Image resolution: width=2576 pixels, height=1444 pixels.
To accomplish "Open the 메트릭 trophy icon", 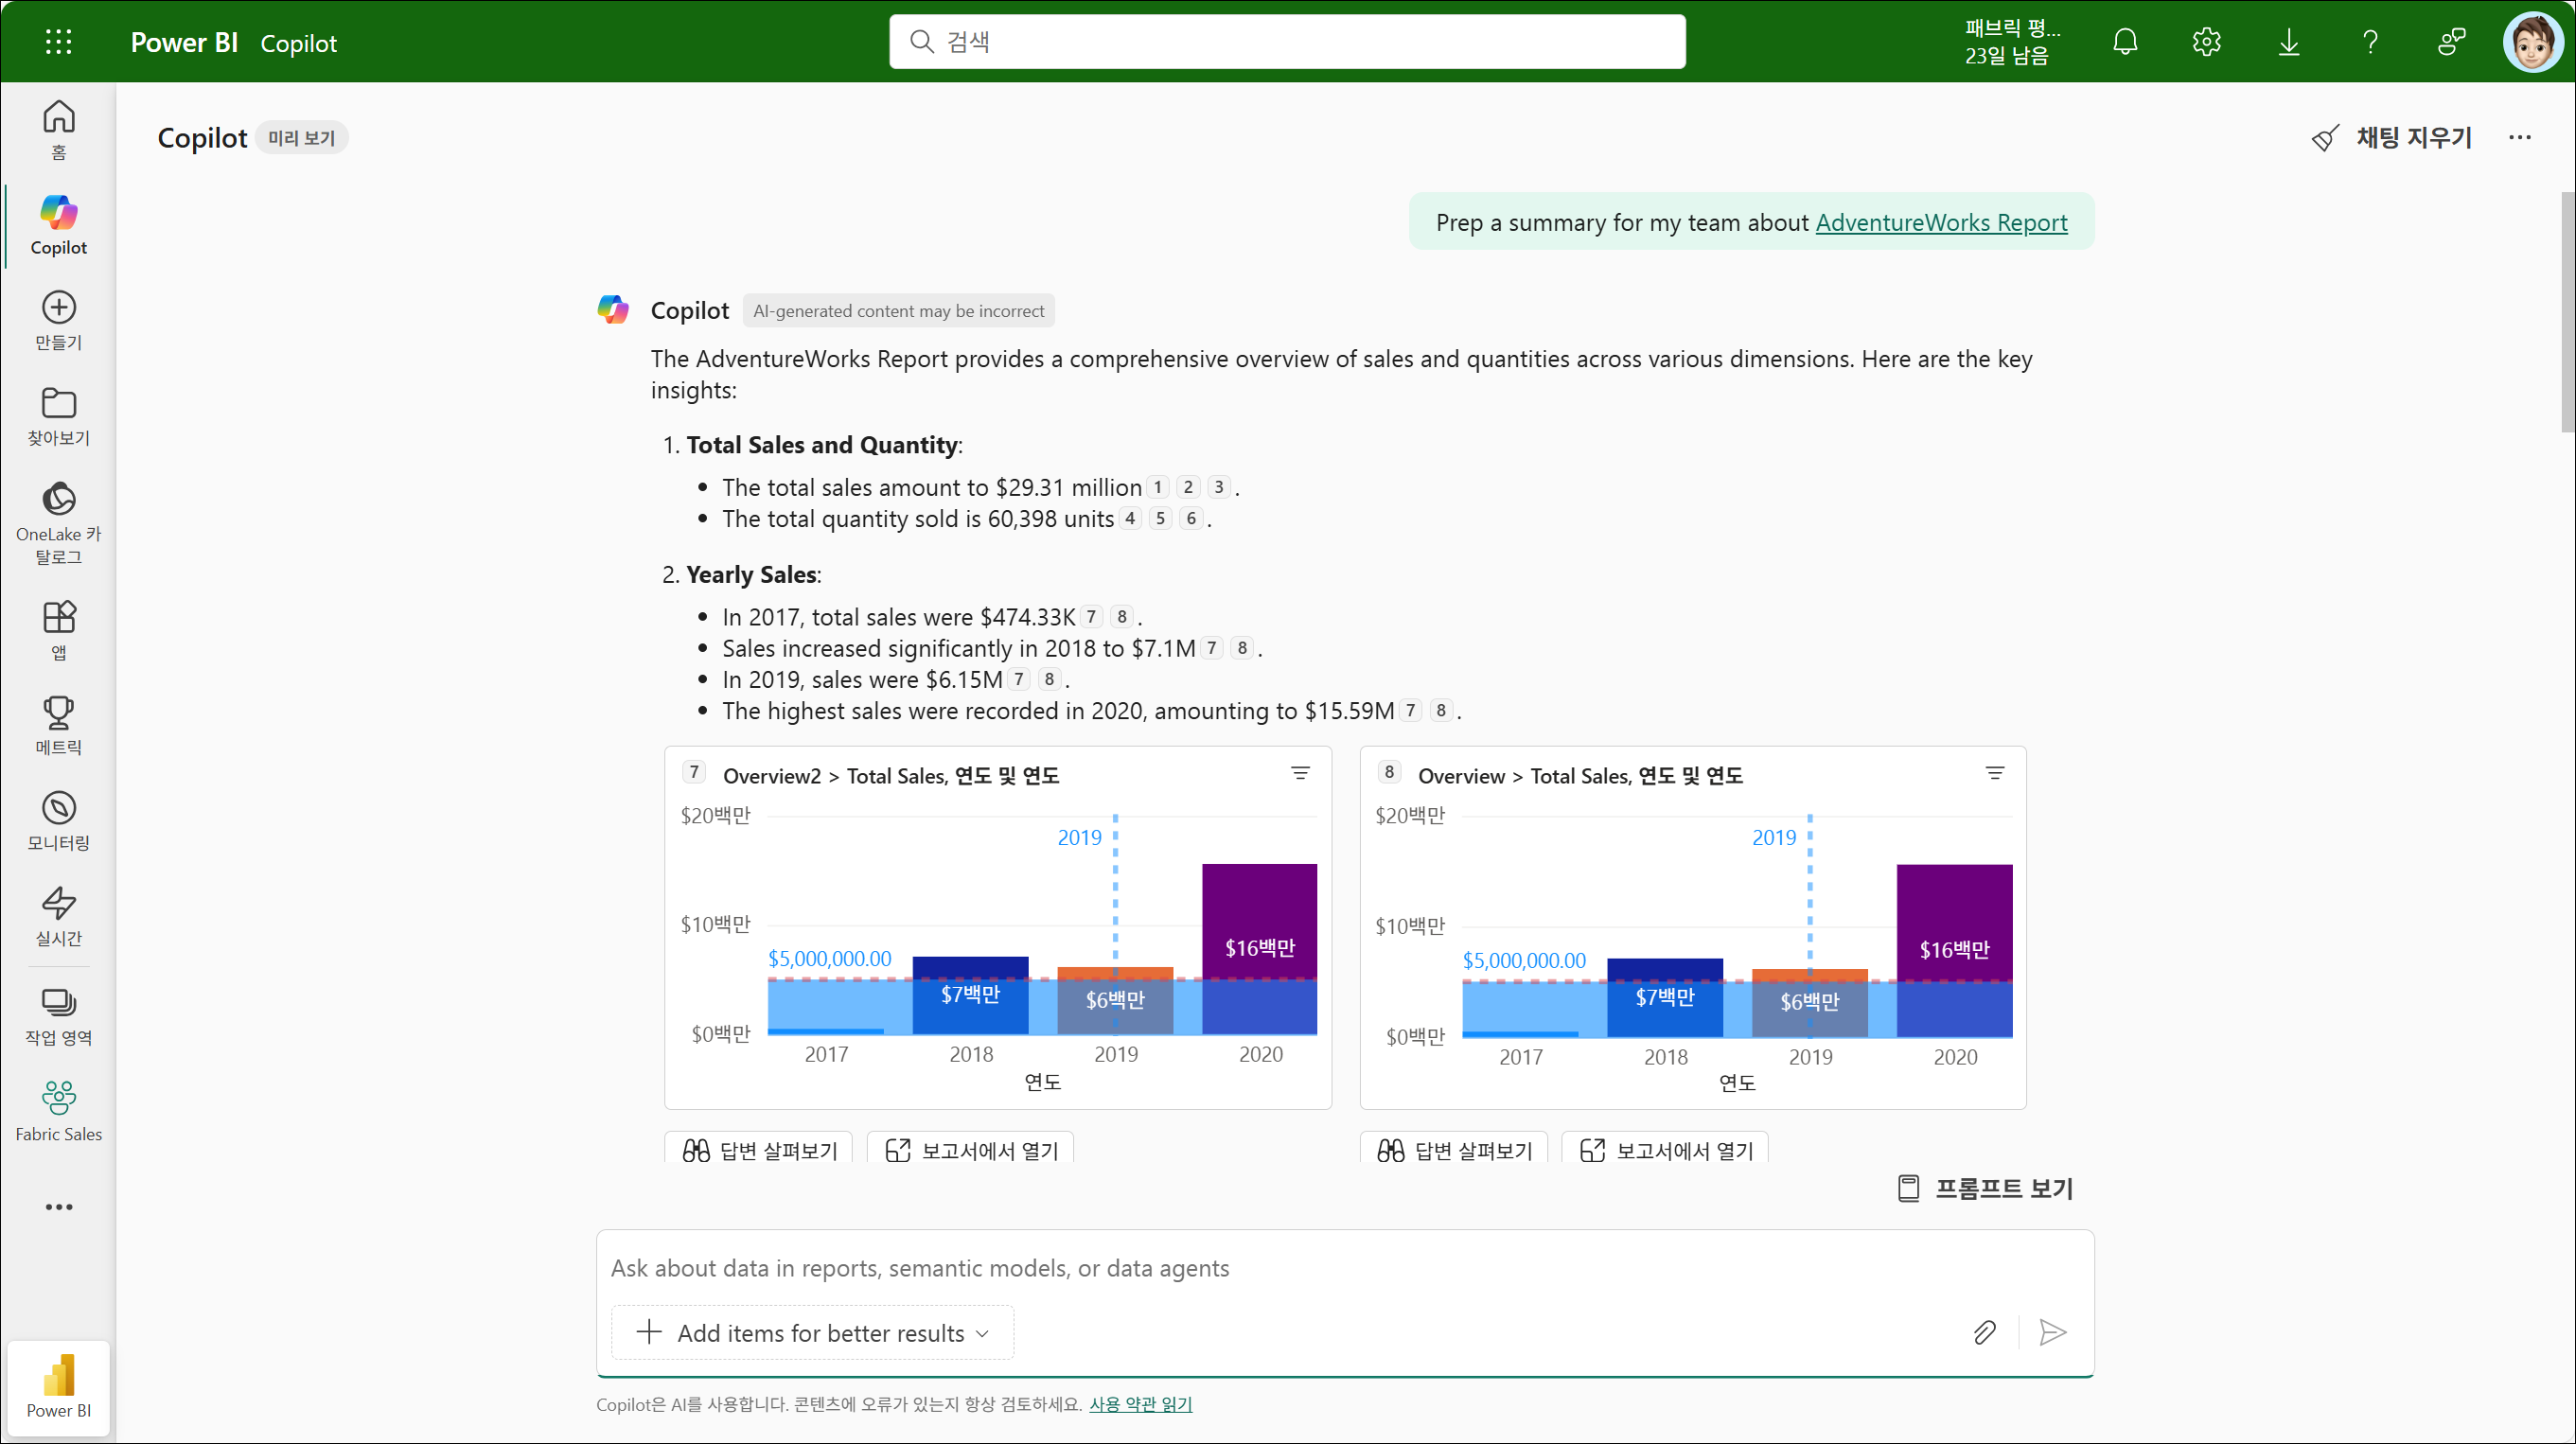I will pos(58,725).
